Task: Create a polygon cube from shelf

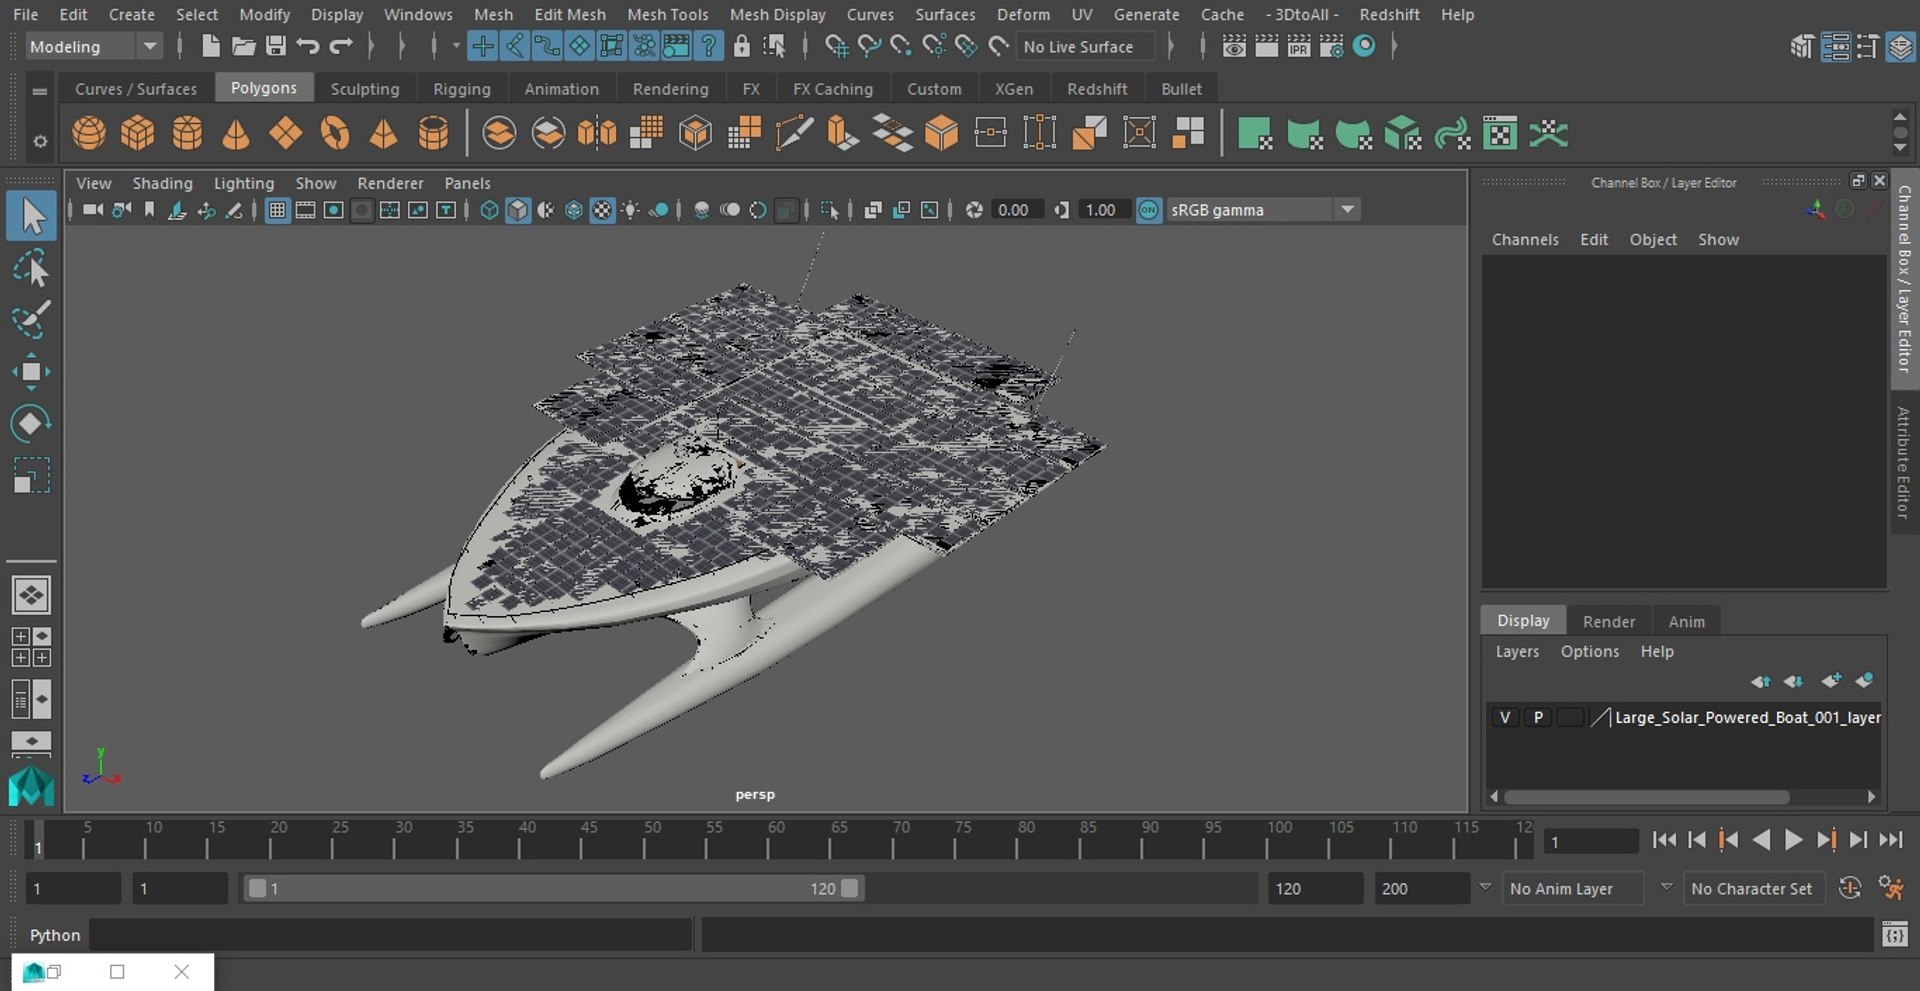Action: (x=138, y=133)
